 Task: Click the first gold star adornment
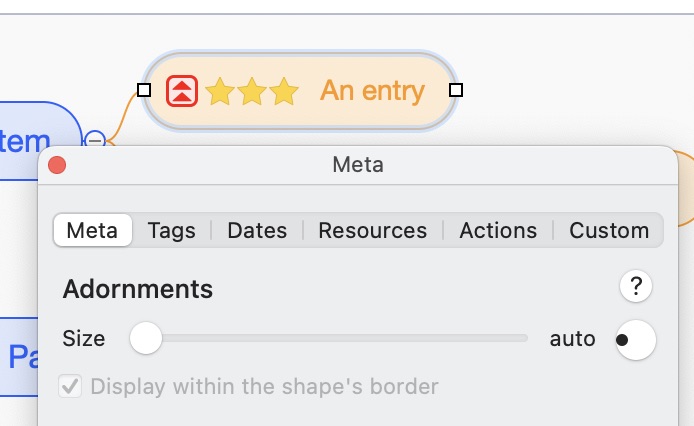pos(219,92)
